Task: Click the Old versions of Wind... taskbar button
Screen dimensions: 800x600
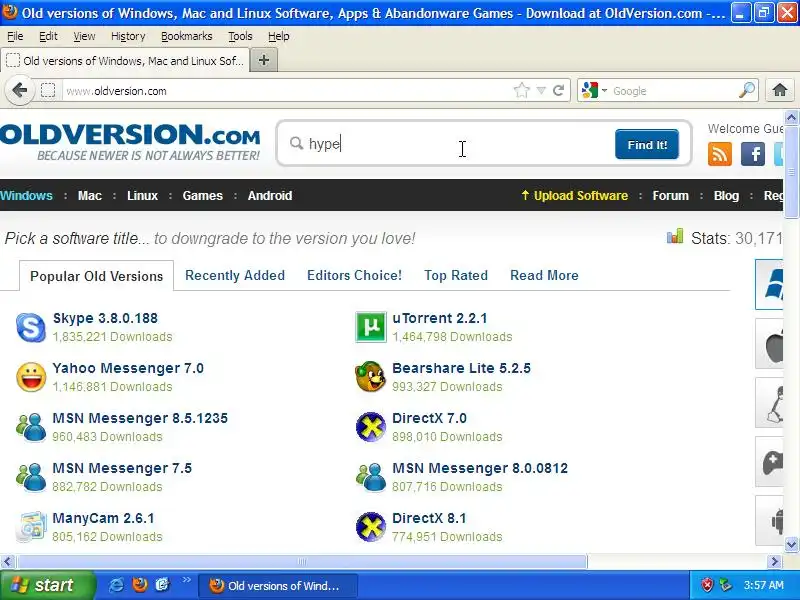Action: tap(278, 586)
